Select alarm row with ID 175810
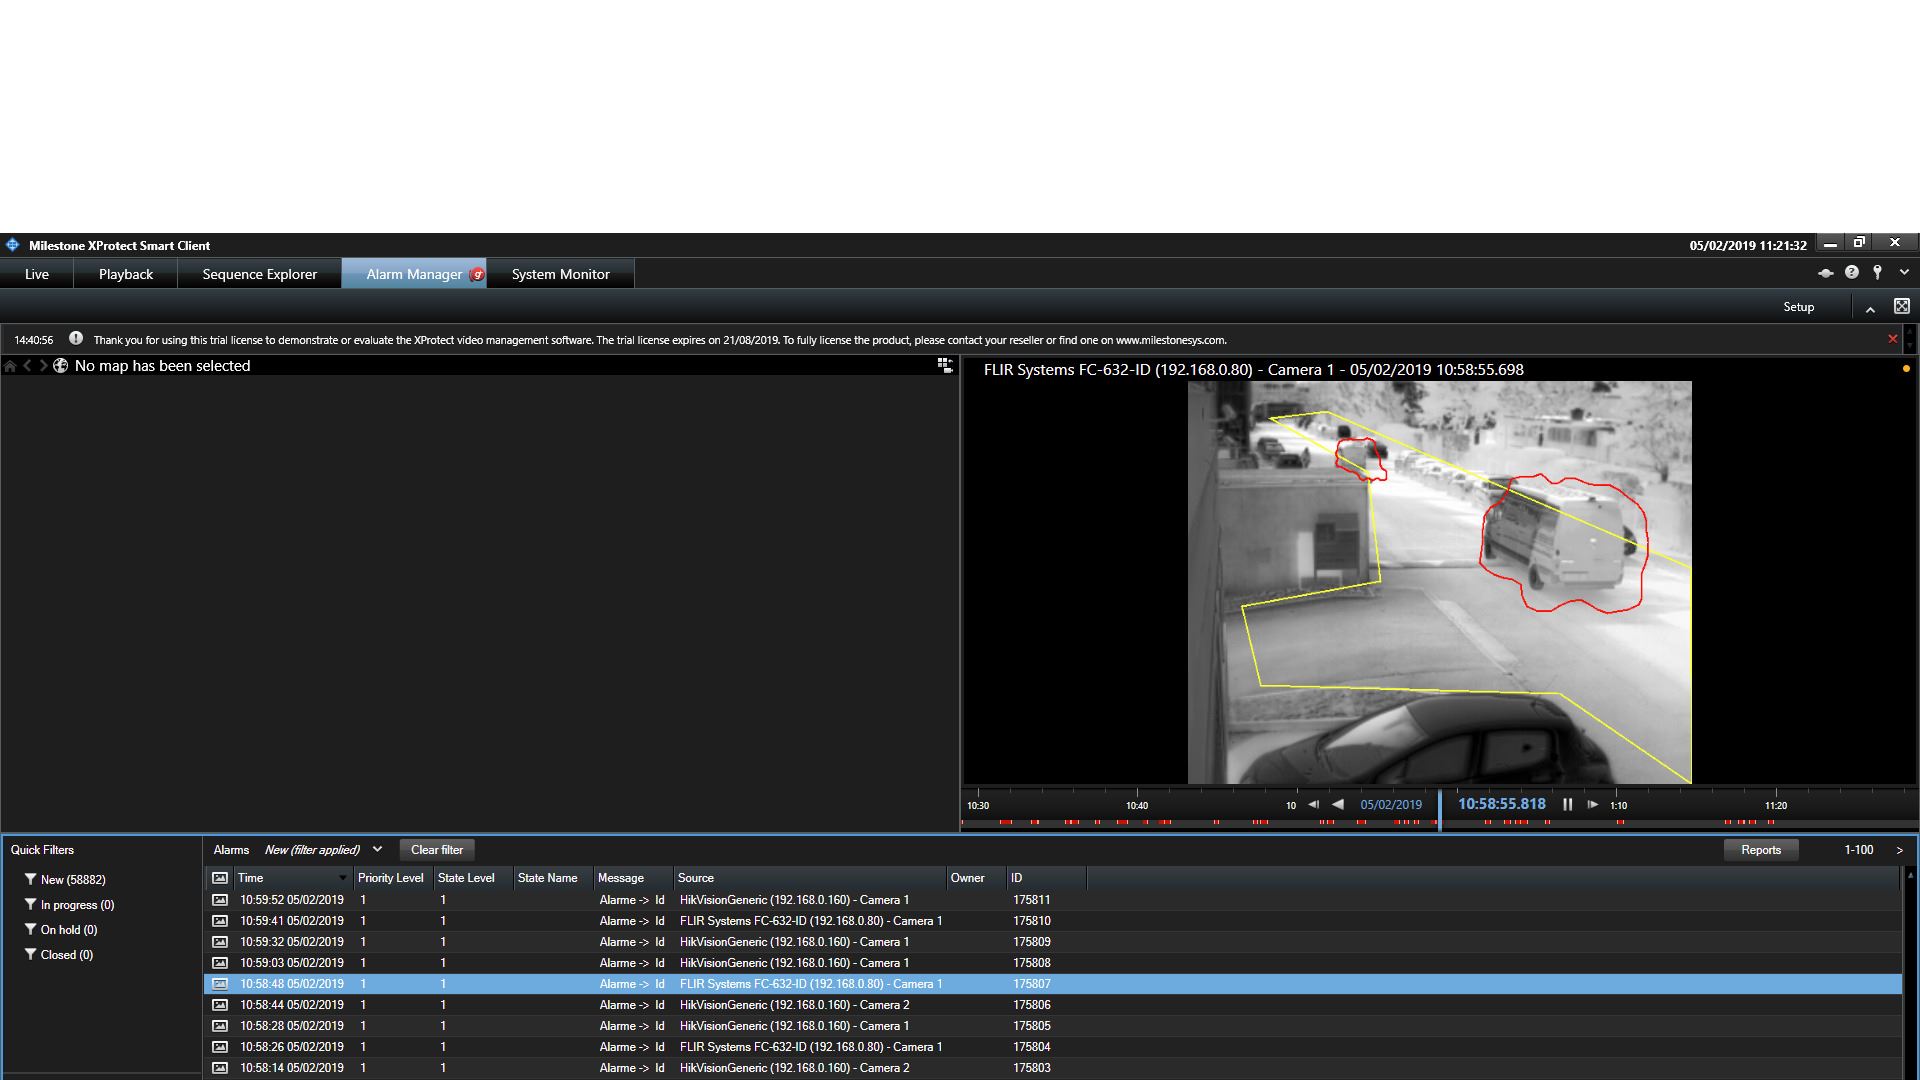 pyautogui.click(x=1052, y=921)
